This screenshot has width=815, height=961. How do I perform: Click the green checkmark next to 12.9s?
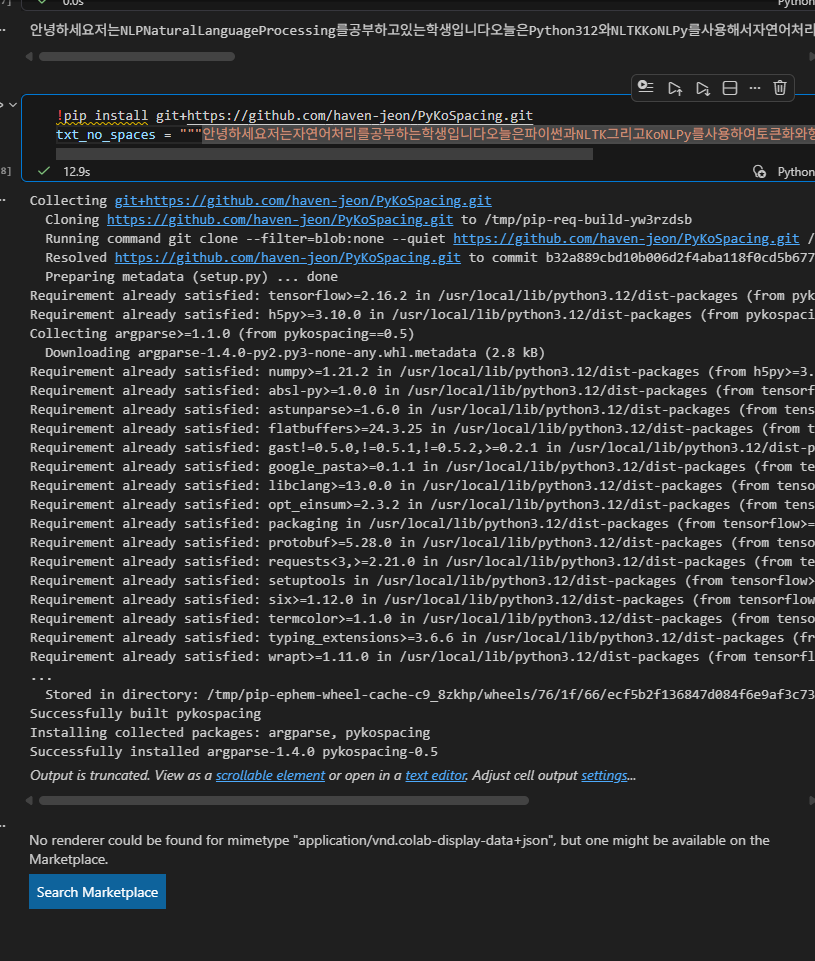point(44,171)
